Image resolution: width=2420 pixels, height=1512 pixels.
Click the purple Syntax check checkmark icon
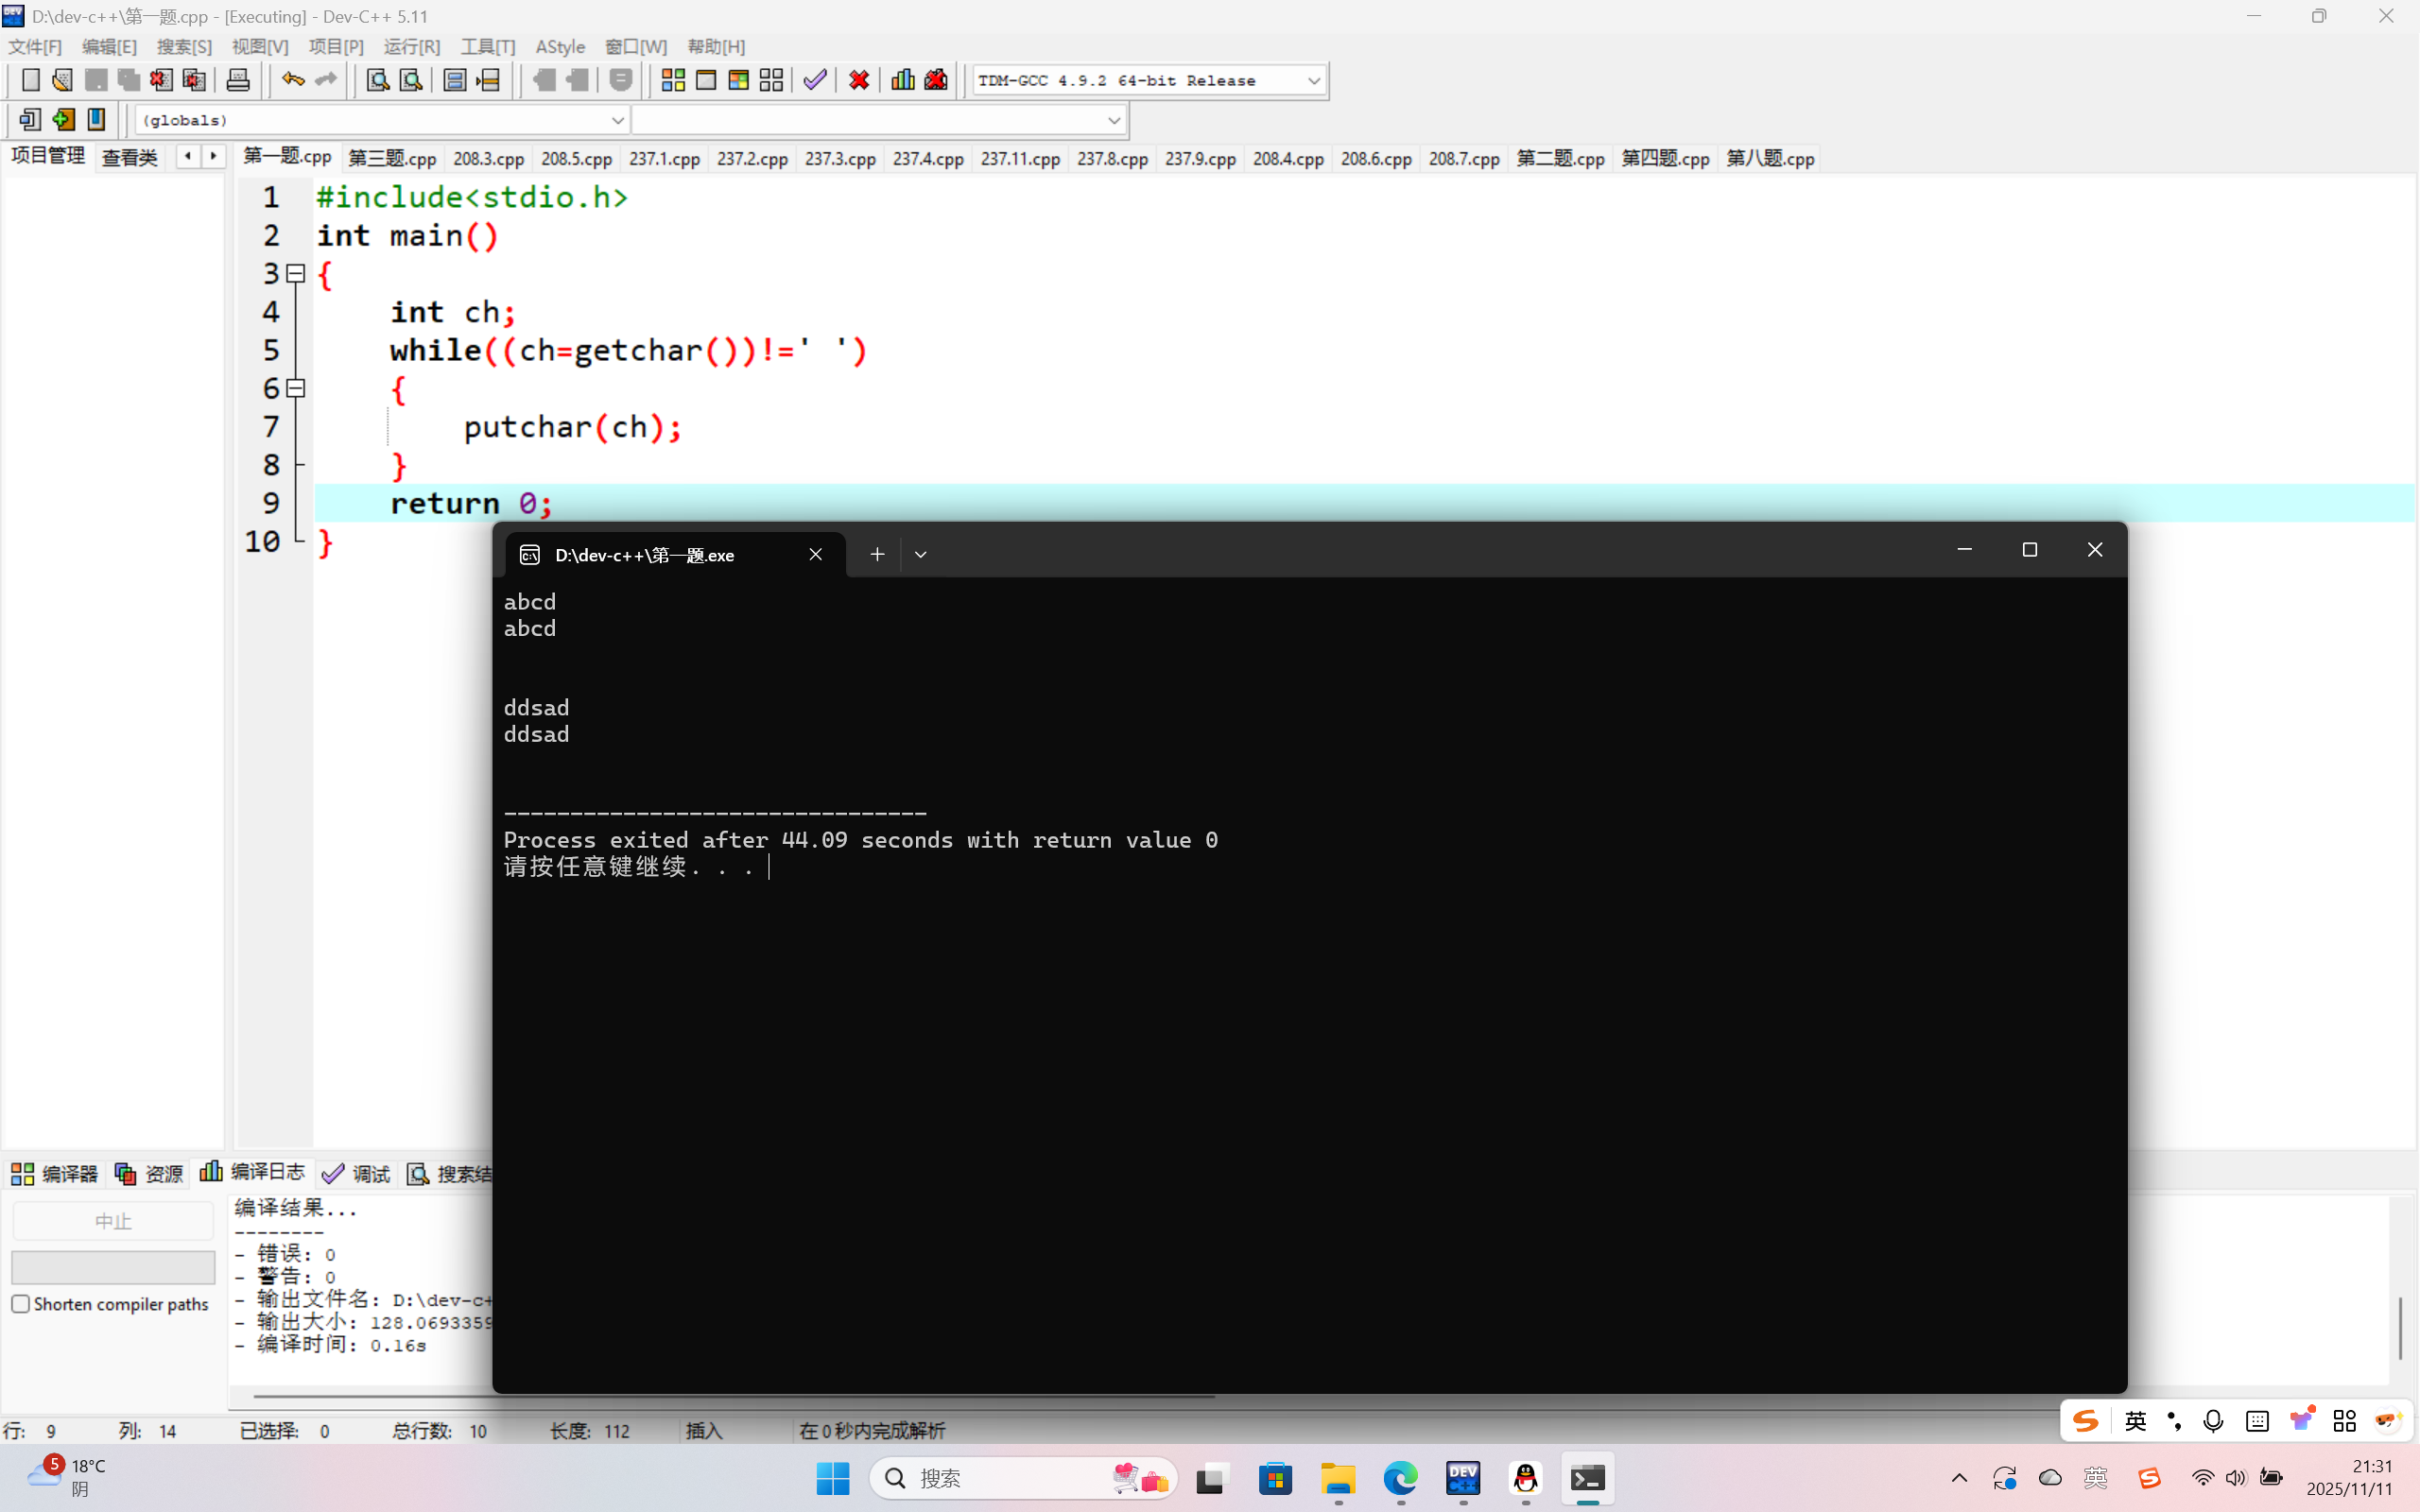tap(815, 80)
